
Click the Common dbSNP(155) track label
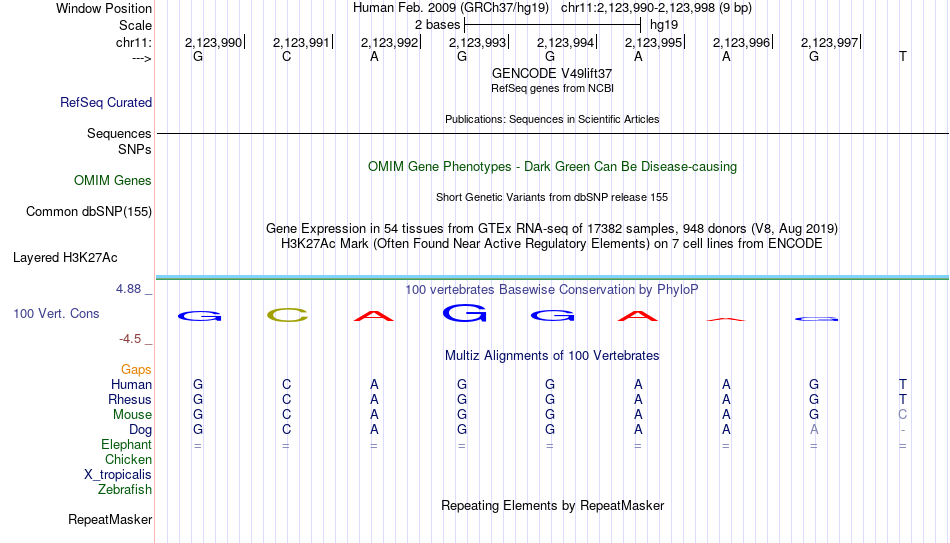coord(89,212)
